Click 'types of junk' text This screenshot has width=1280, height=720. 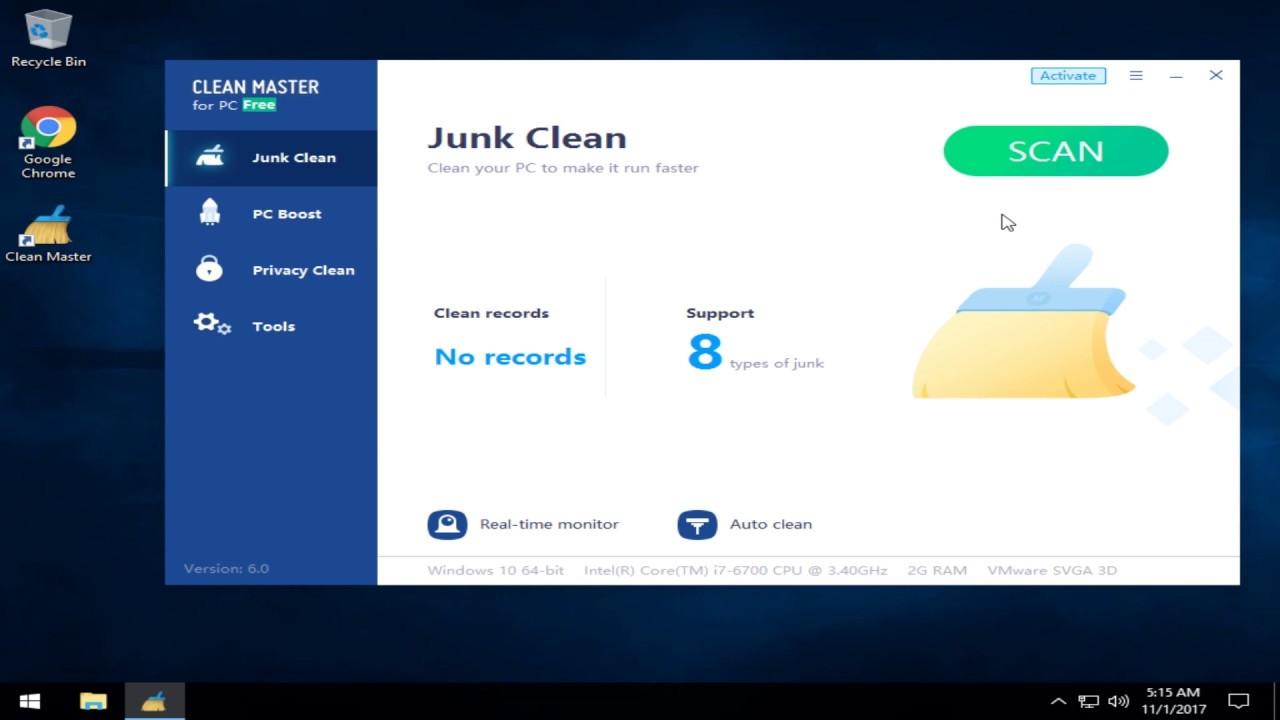777,363
